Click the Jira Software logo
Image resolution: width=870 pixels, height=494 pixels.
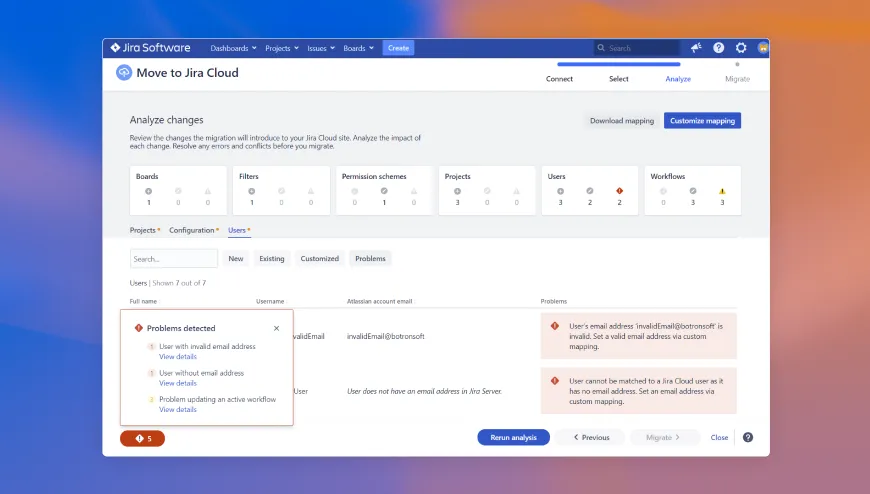(x=152, y=48)
